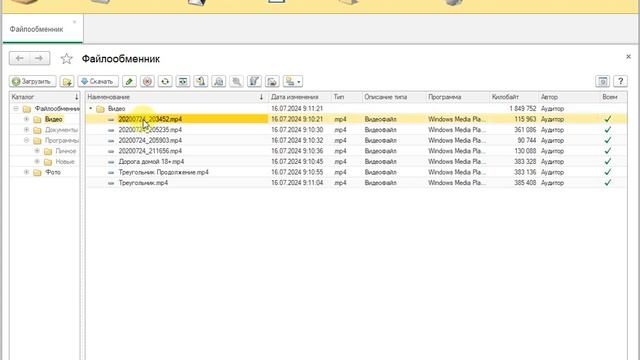Expand the Видео folder in catalog tree
The height and width of the screenshot is (360, 640).
(27, 119)
